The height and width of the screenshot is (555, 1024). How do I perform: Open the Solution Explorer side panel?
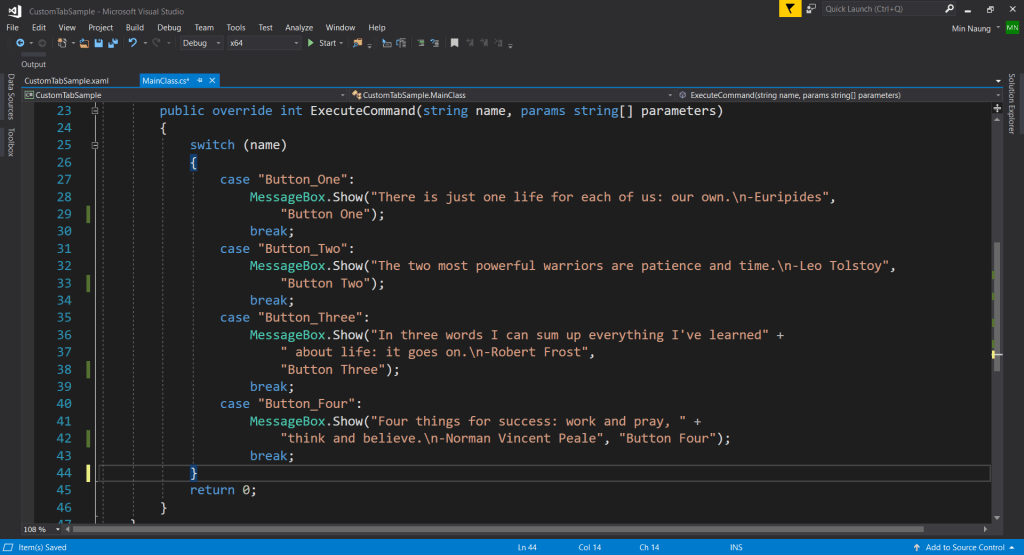1011,104
